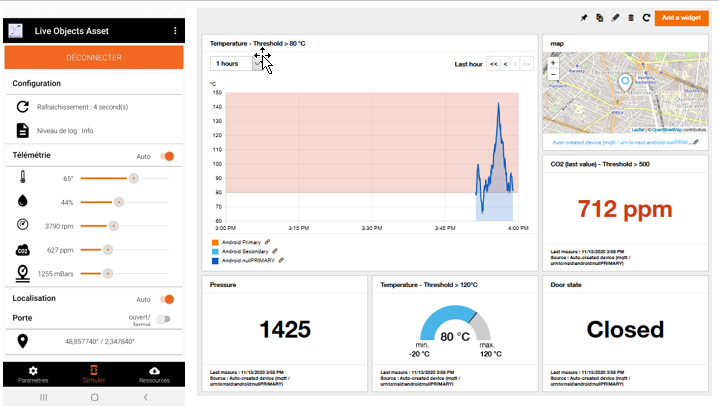Screen dimensions: 719x406
Task: Duplicate the dashboard with the copy icon
Action: pyautogui.click(x=599, y=18)
